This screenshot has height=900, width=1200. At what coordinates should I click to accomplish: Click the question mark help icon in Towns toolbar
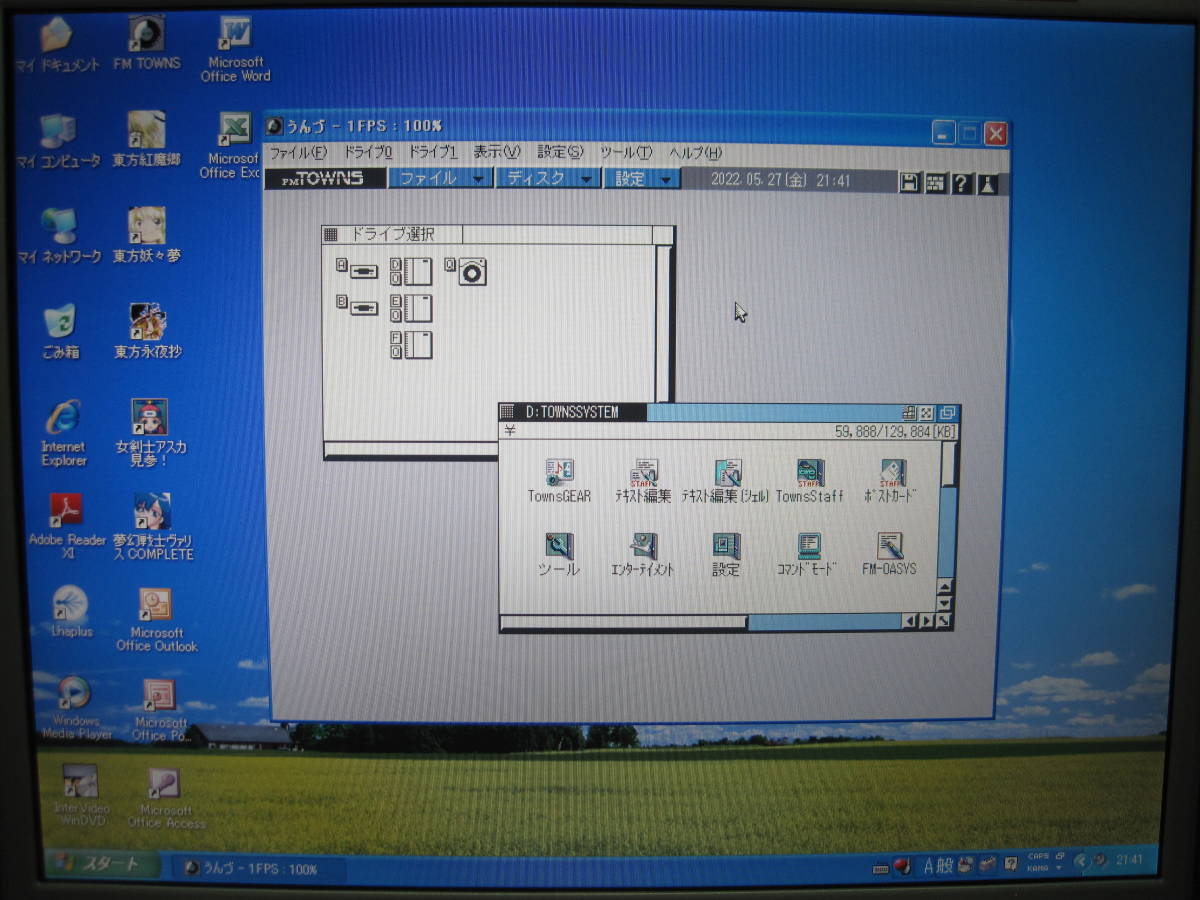point(961,183)
